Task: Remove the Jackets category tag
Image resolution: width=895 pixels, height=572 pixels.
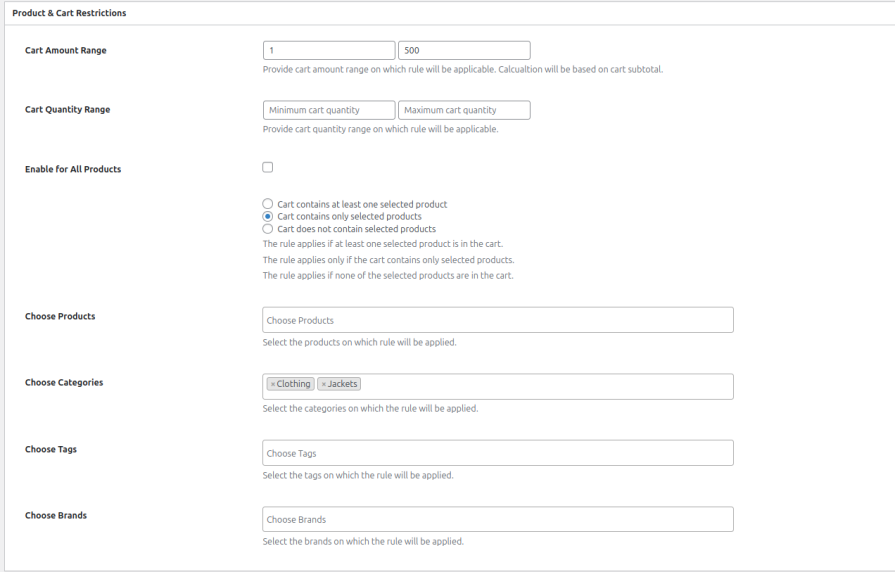Action: [324, 384]
